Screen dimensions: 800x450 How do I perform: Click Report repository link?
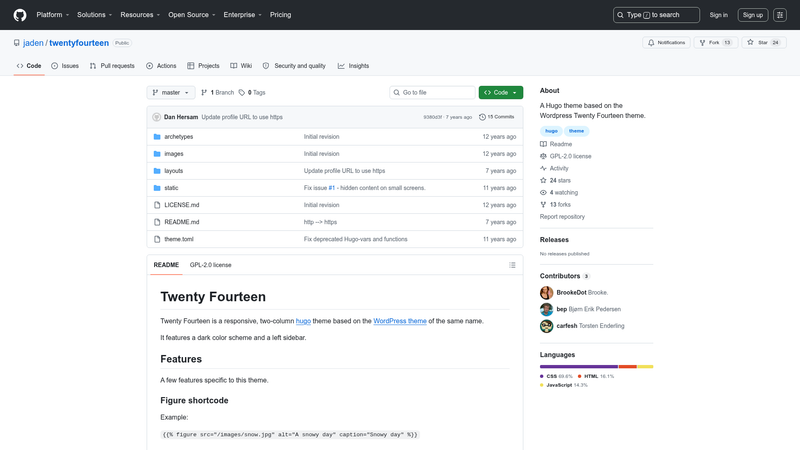[x=562, y=217]
